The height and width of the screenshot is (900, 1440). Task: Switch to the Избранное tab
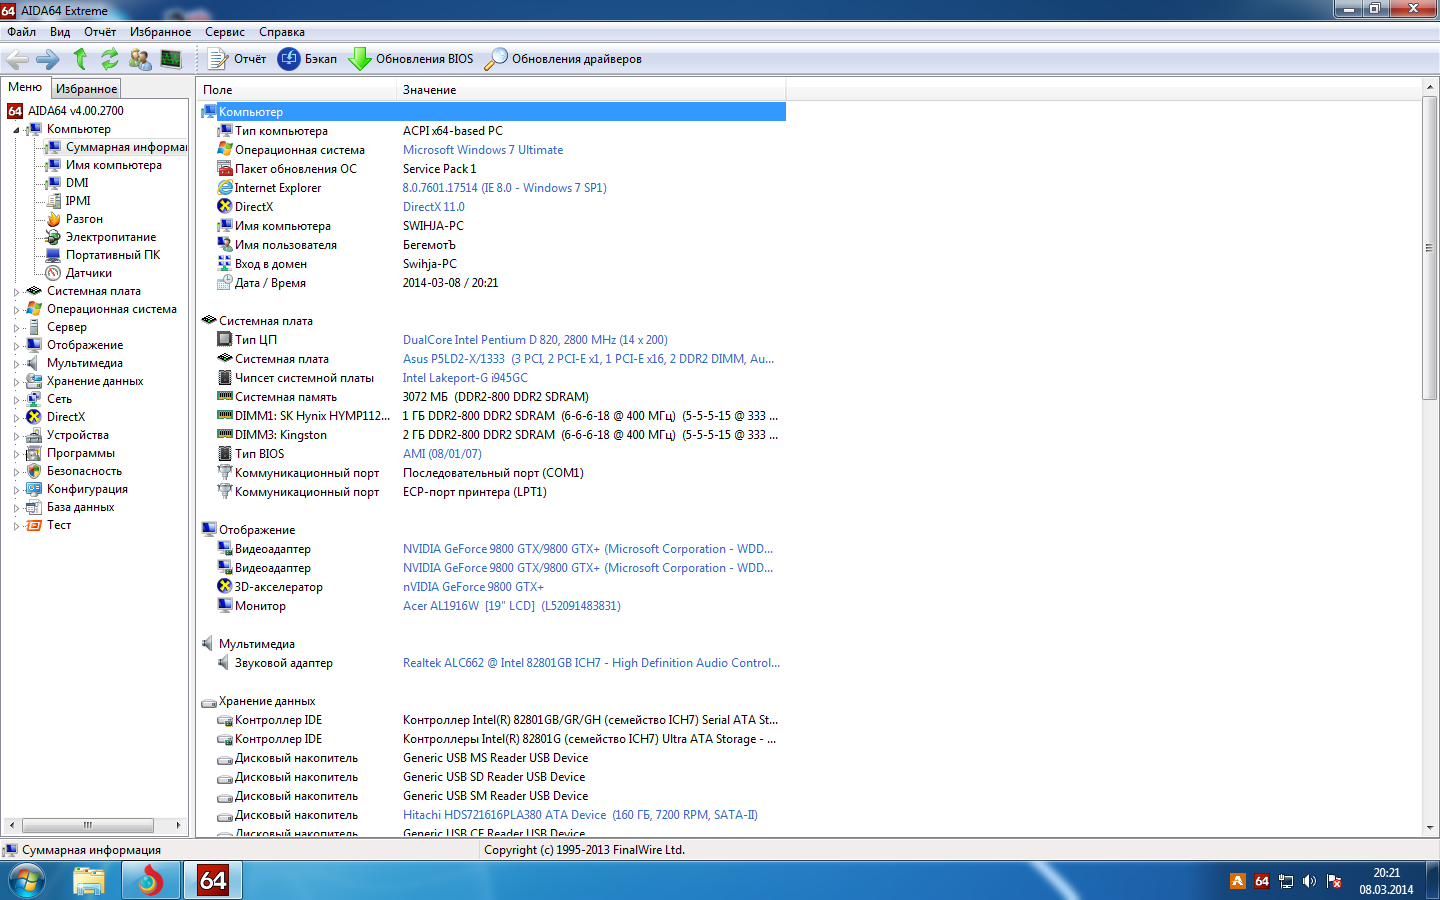tap(86, 89)
